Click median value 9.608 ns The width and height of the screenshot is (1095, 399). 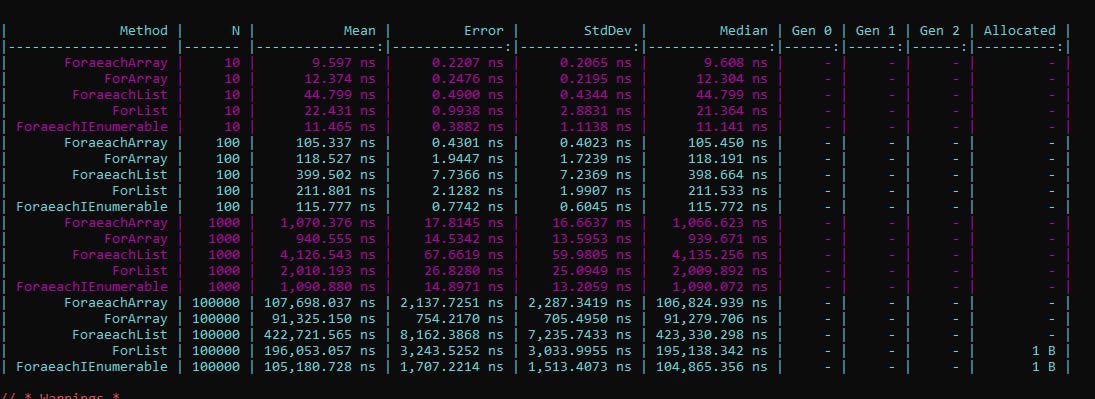pos(735,63)
